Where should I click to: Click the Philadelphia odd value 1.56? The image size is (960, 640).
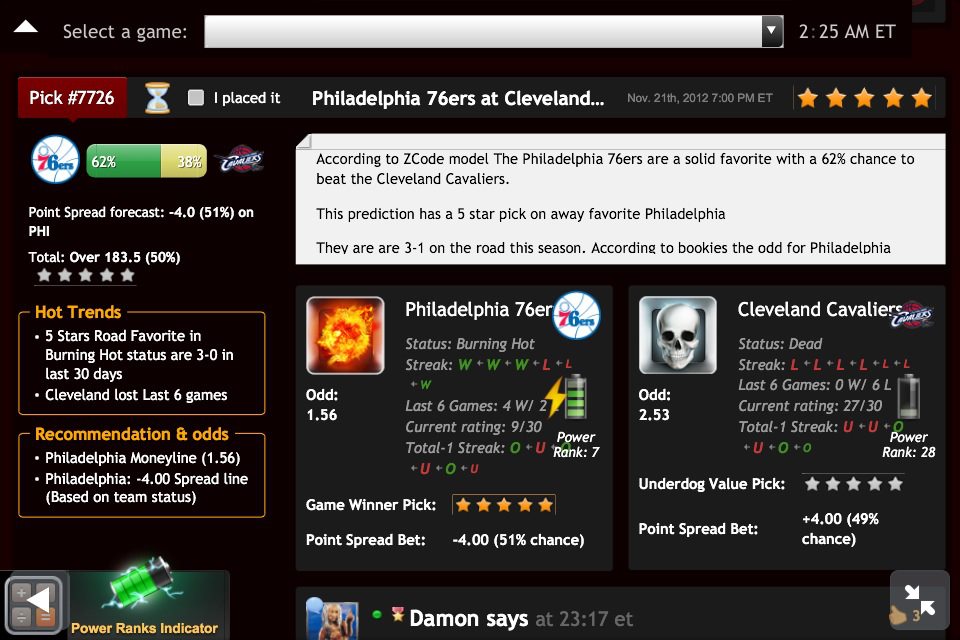(322, 415)
